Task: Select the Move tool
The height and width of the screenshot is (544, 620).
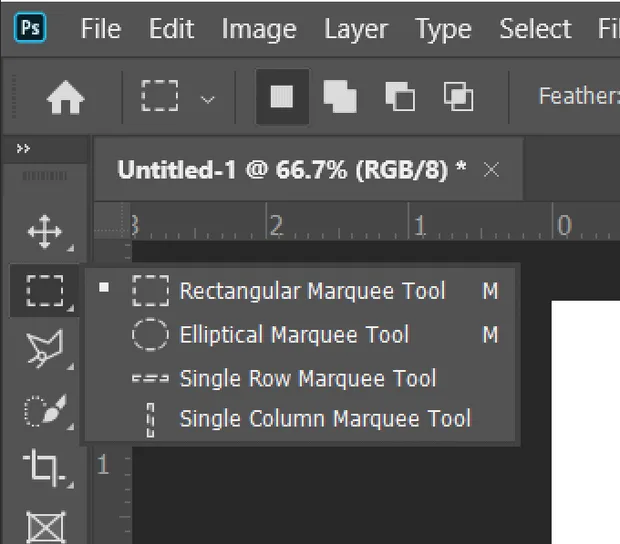Action: point(45,232)
